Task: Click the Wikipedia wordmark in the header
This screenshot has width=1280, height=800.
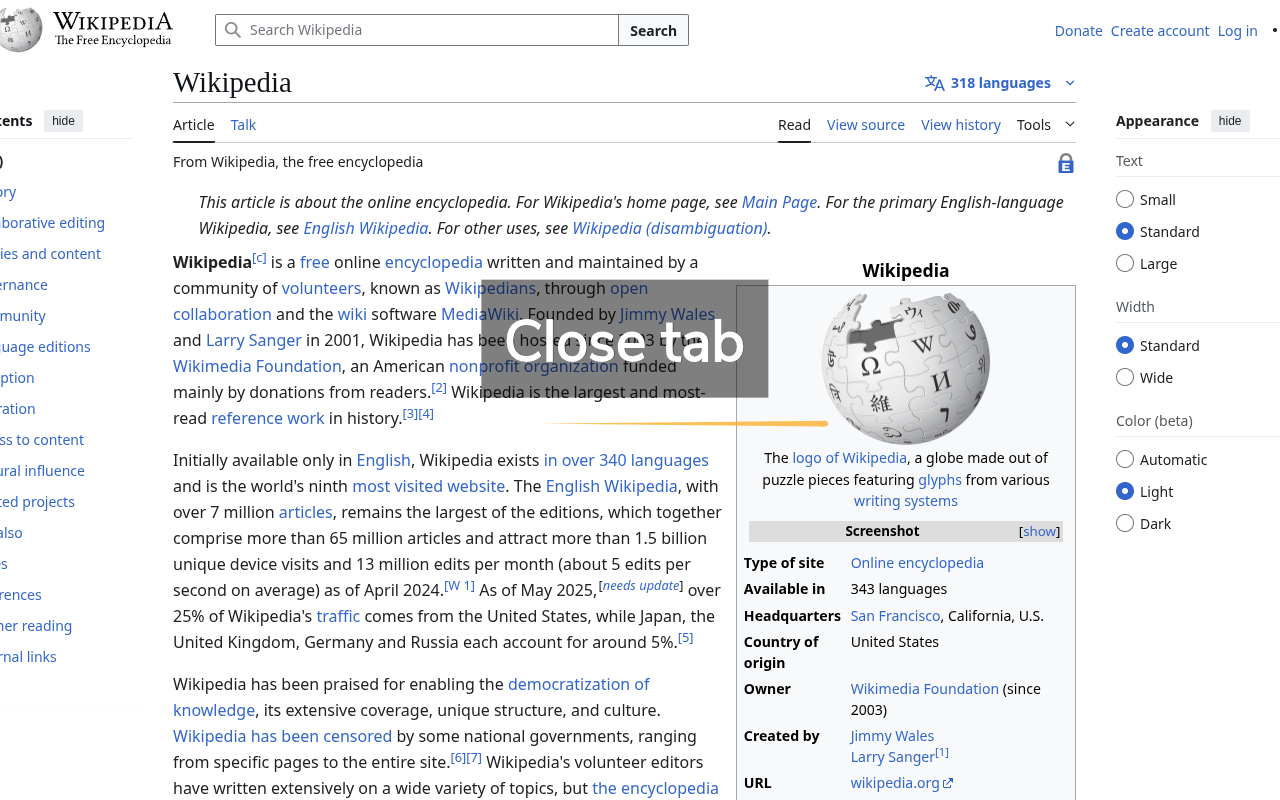Action: click(113, 22)
